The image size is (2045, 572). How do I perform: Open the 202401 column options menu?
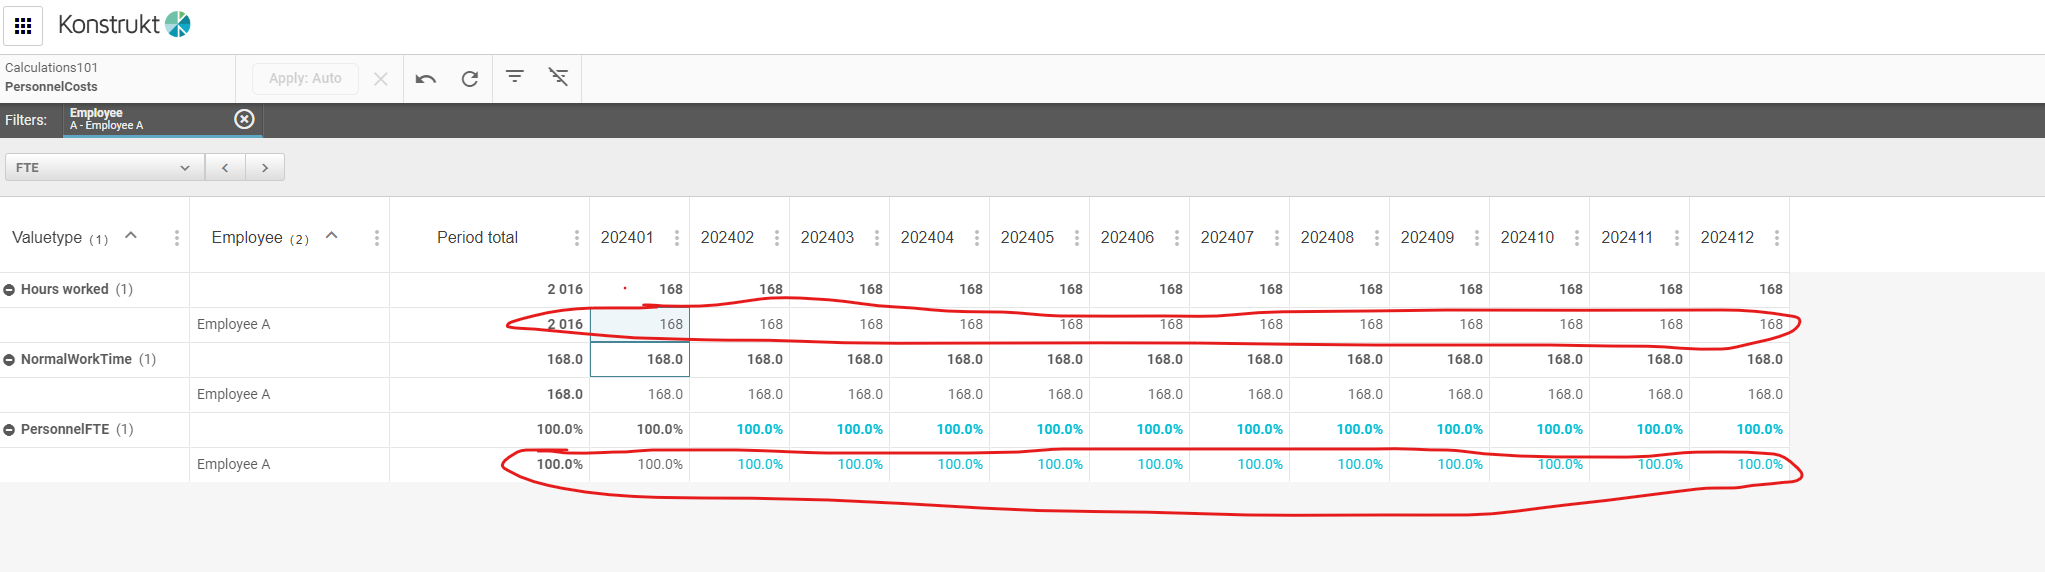pos(677,238)
